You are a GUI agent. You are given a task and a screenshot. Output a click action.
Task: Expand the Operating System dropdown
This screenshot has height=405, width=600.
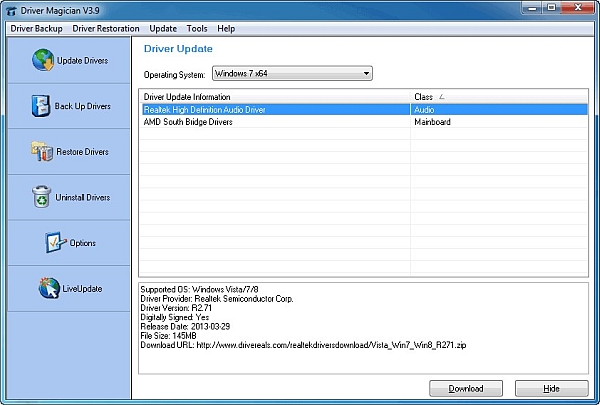coord(367,73)
